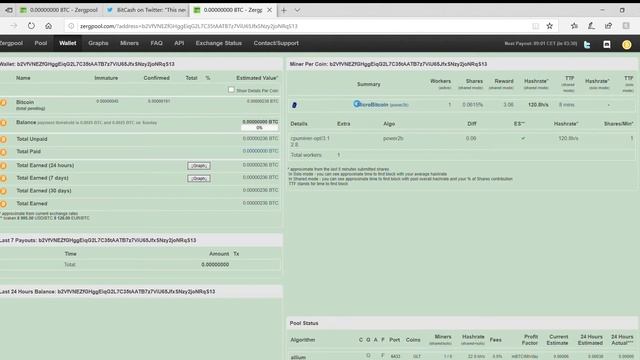Open the Graphs menu item

pyautogui.click(x=98, y=43)
